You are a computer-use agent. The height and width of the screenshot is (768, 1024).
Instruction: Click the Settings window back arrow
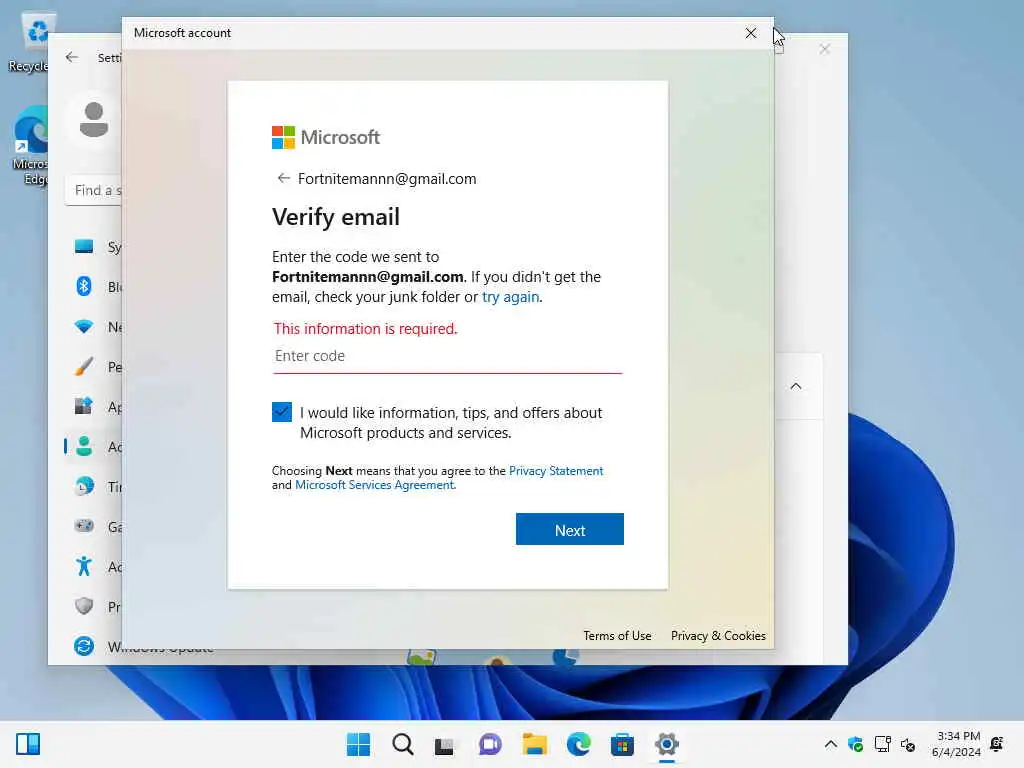point(72,57)
